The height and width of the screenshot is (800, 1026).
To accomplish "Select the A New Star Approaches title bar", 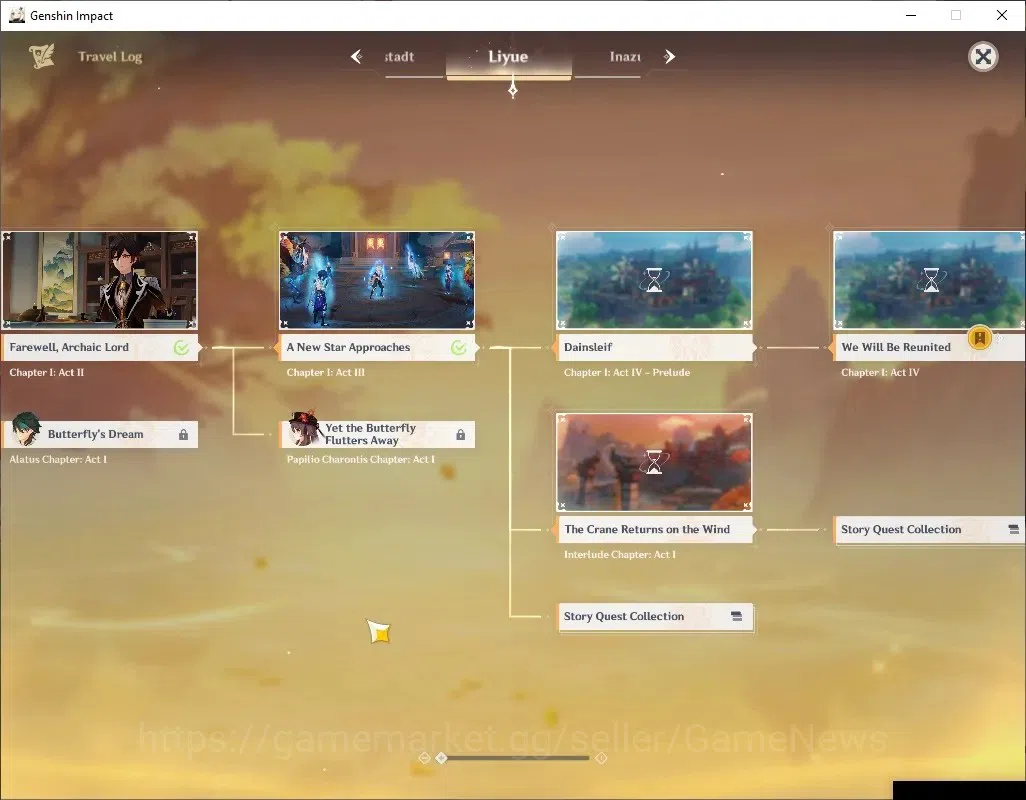I will [377, 347].
